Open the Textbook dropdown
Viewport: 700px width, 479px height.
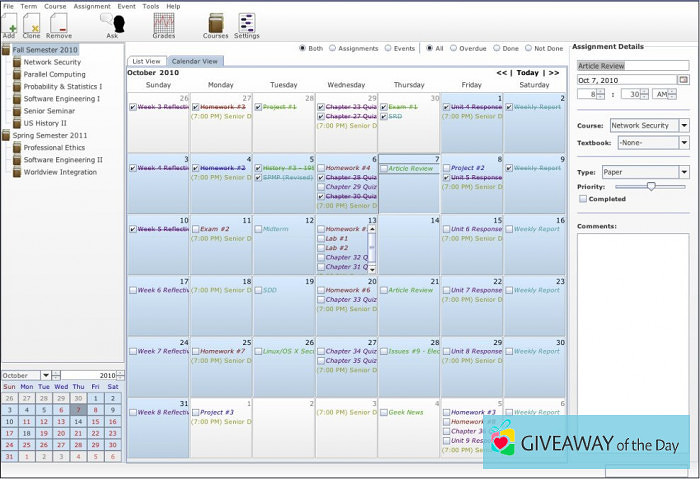pyautogui.click(x=684, y=142)
